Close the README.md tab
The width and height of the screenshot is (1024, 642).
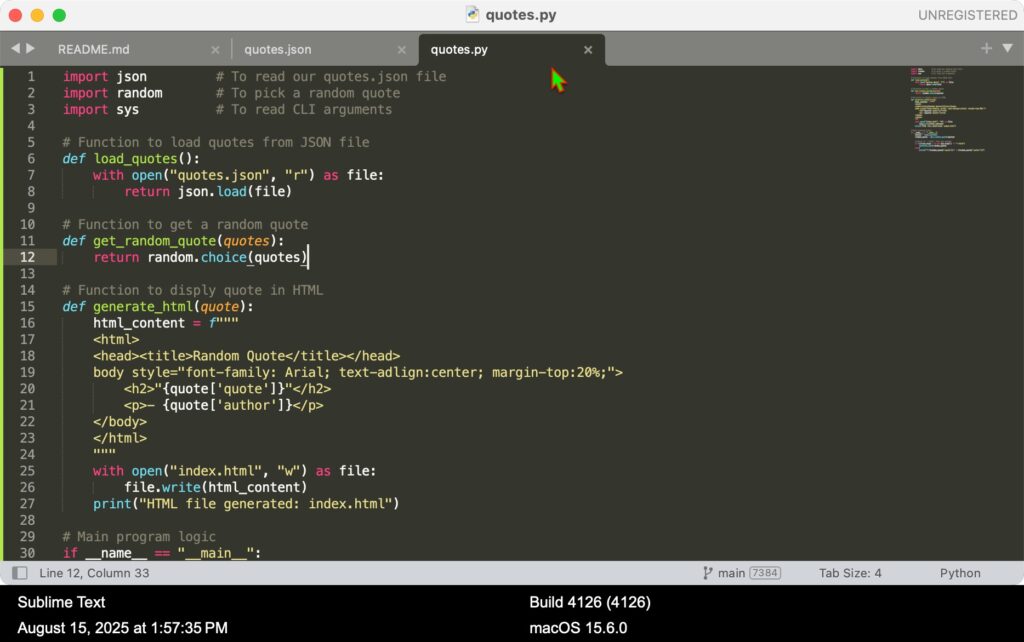[x=214, y=49]
